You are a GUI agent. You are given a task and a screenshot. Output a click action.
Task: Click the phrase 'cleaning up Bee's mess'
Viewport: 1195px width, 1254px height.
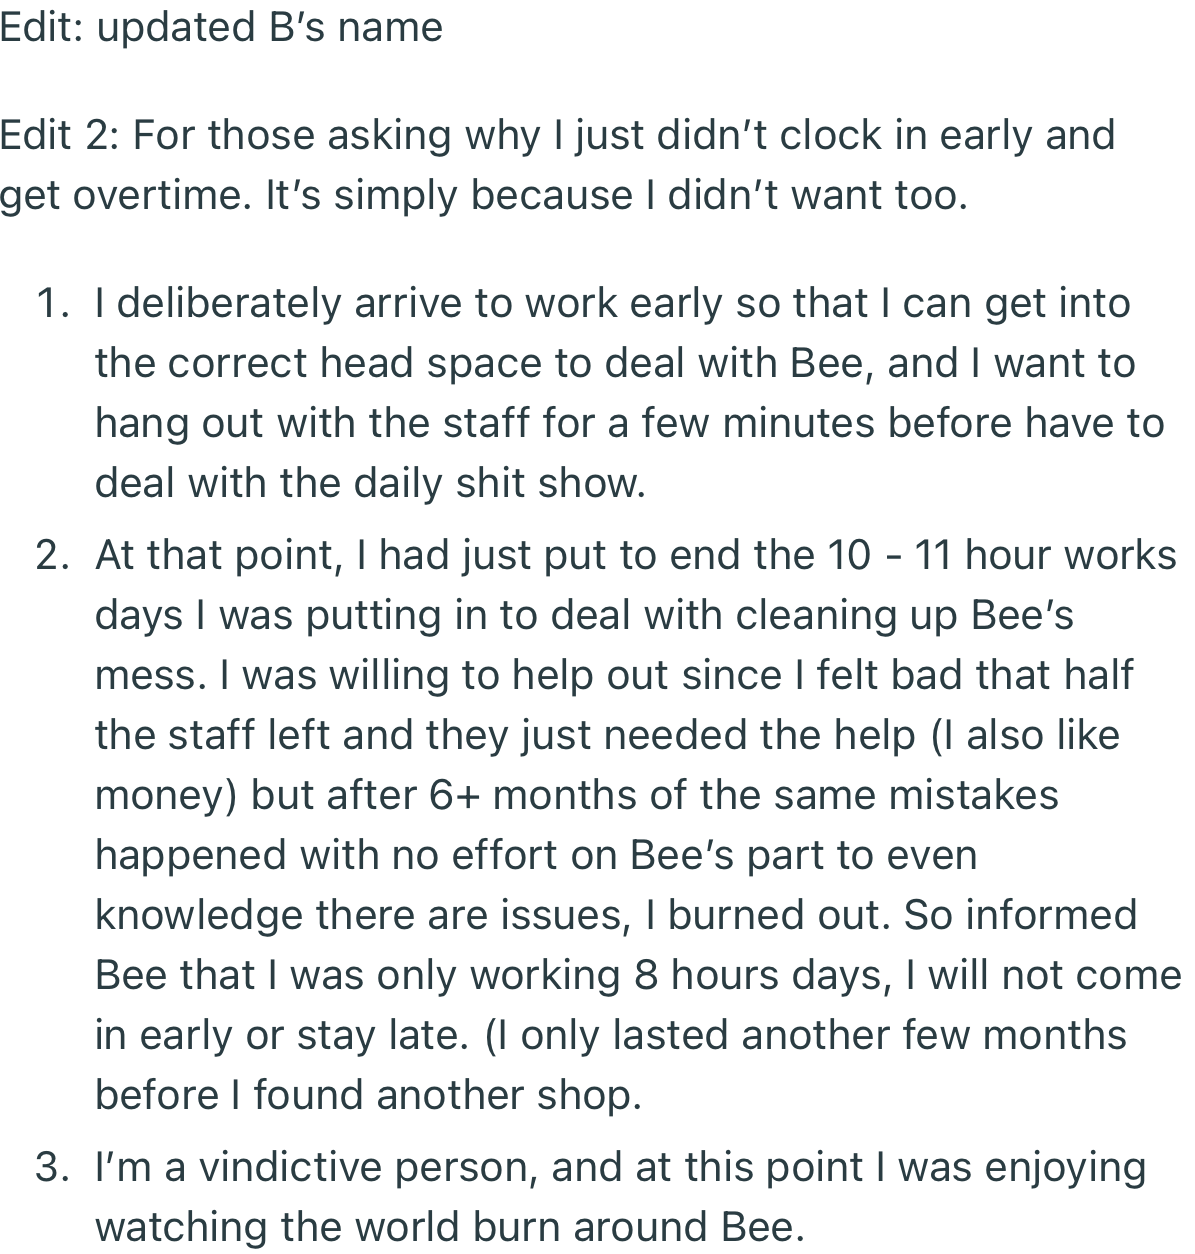585,645
